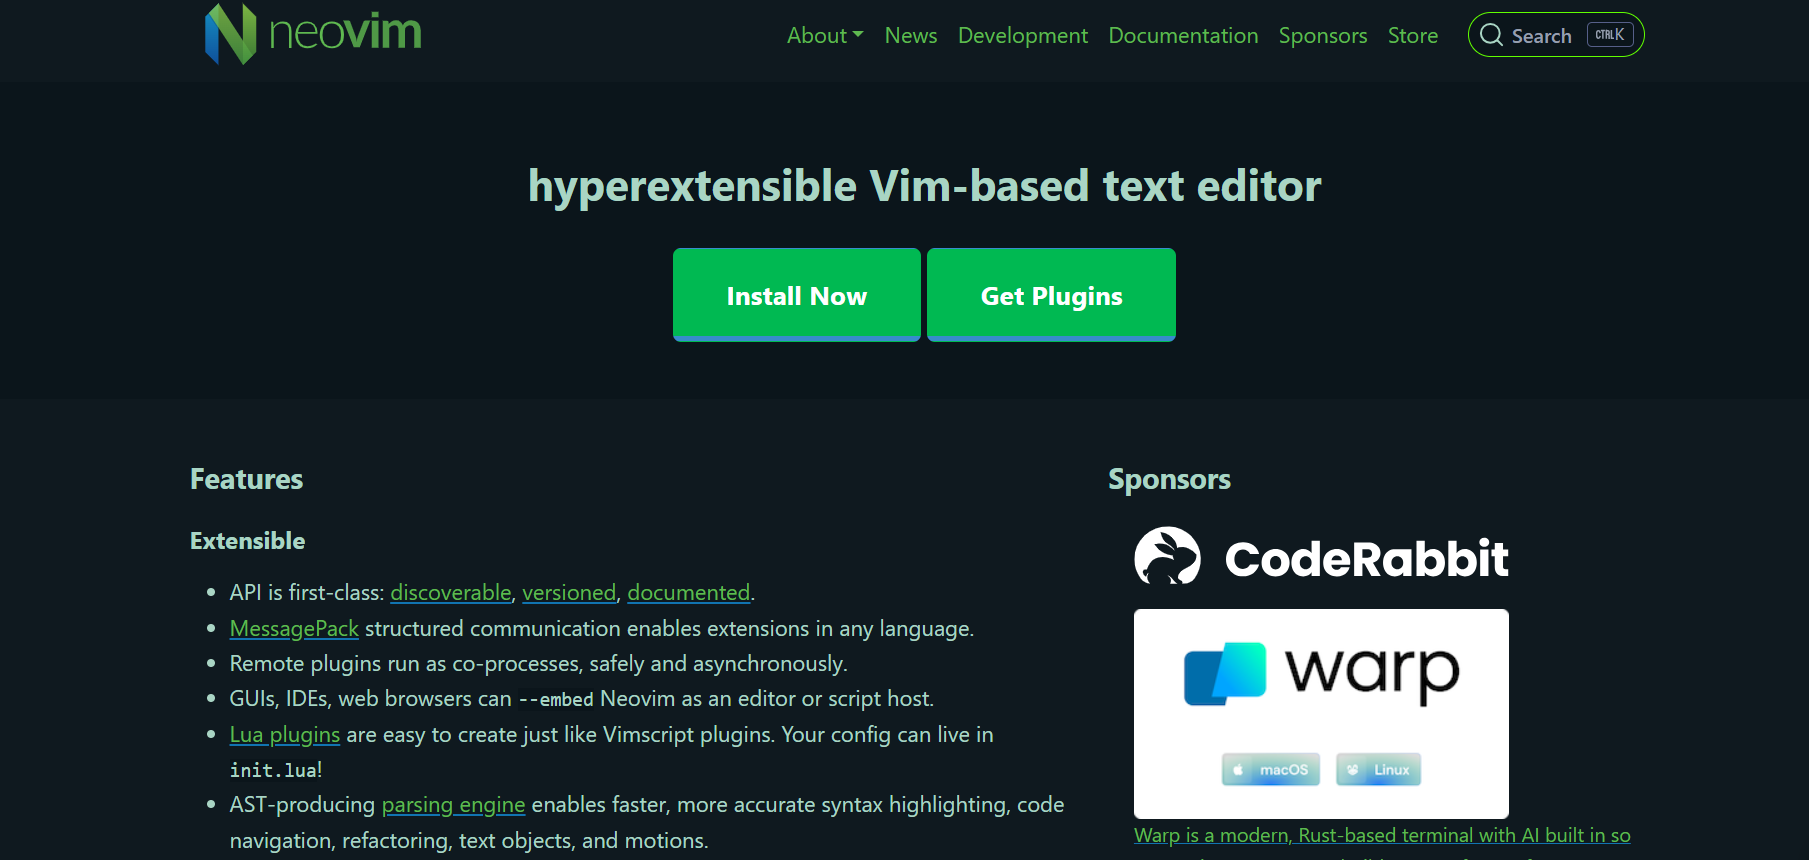Click the "init.lua!" code text
Viewport: 1809px width, 860px height.
tap(276, 770)
